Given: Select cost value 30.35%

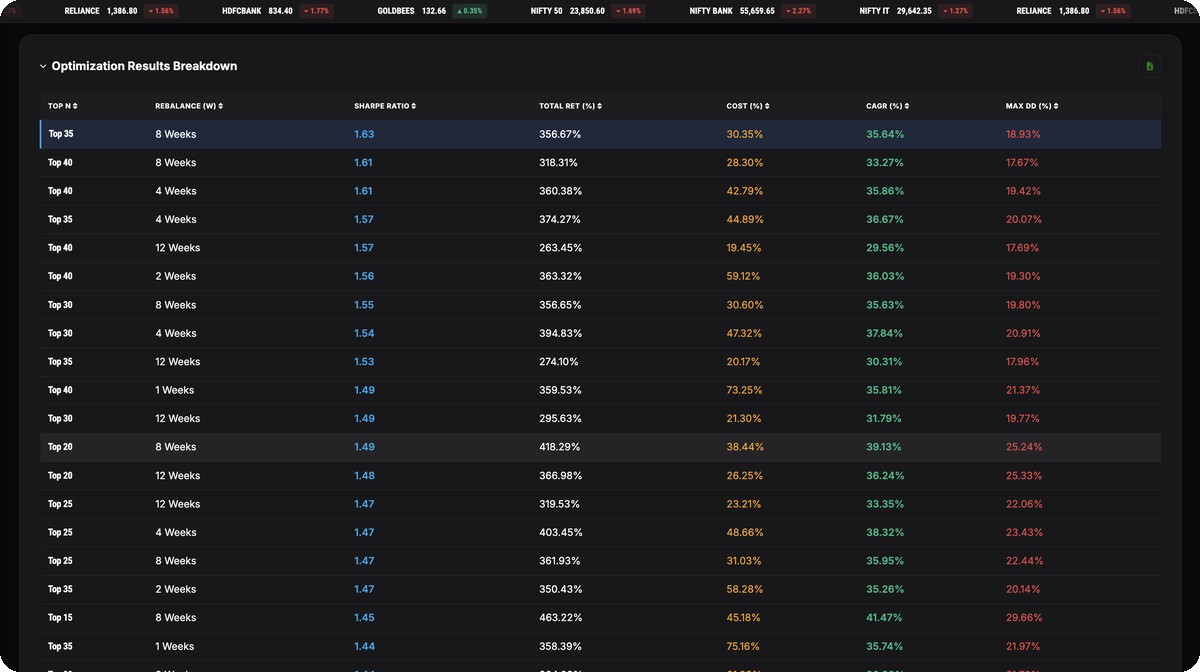Looking at the screenshot, I should click(745, 134).
